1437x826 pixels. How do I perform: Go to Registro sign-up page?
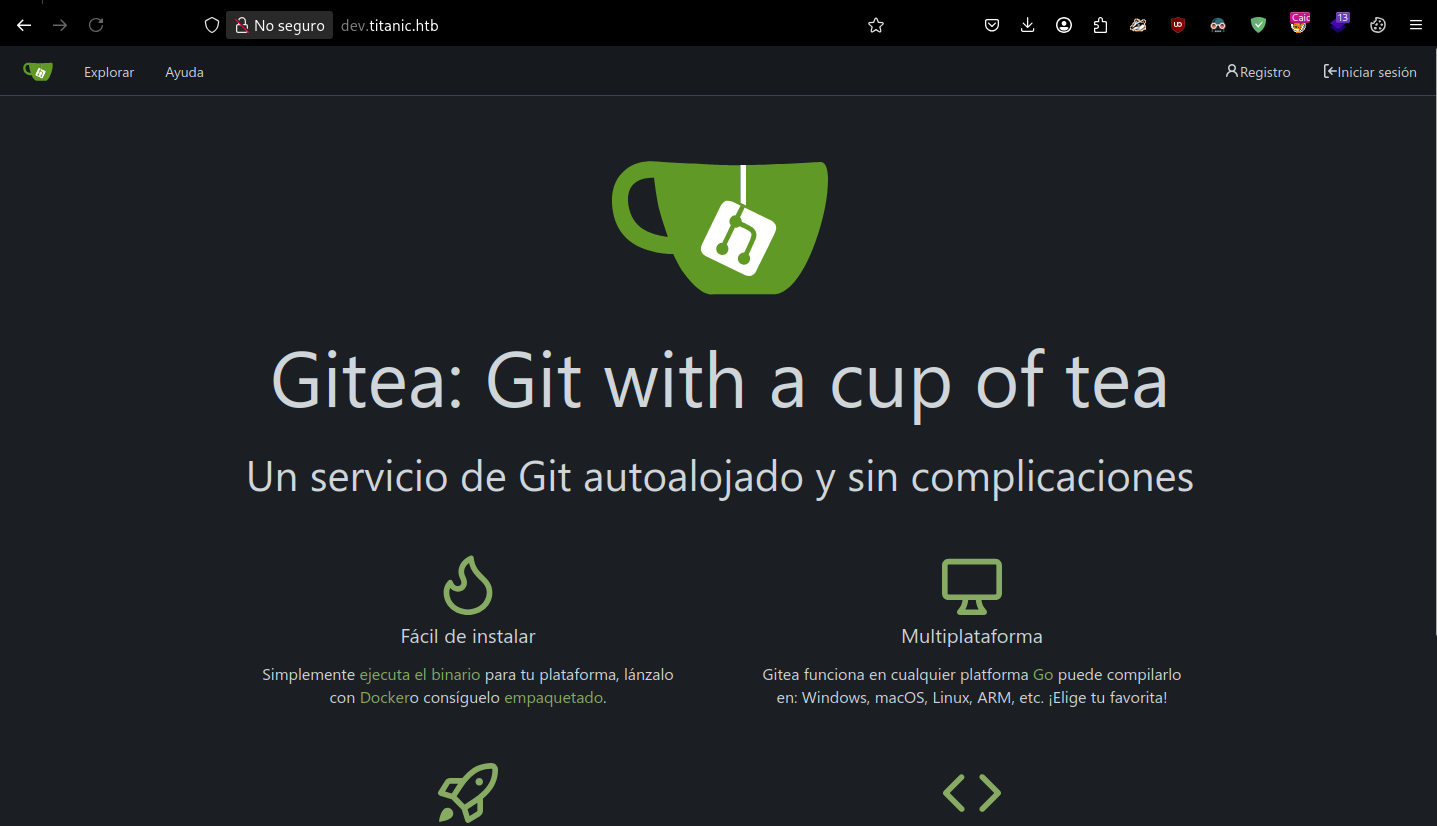pyautogui.click(x=1258, y=72)
